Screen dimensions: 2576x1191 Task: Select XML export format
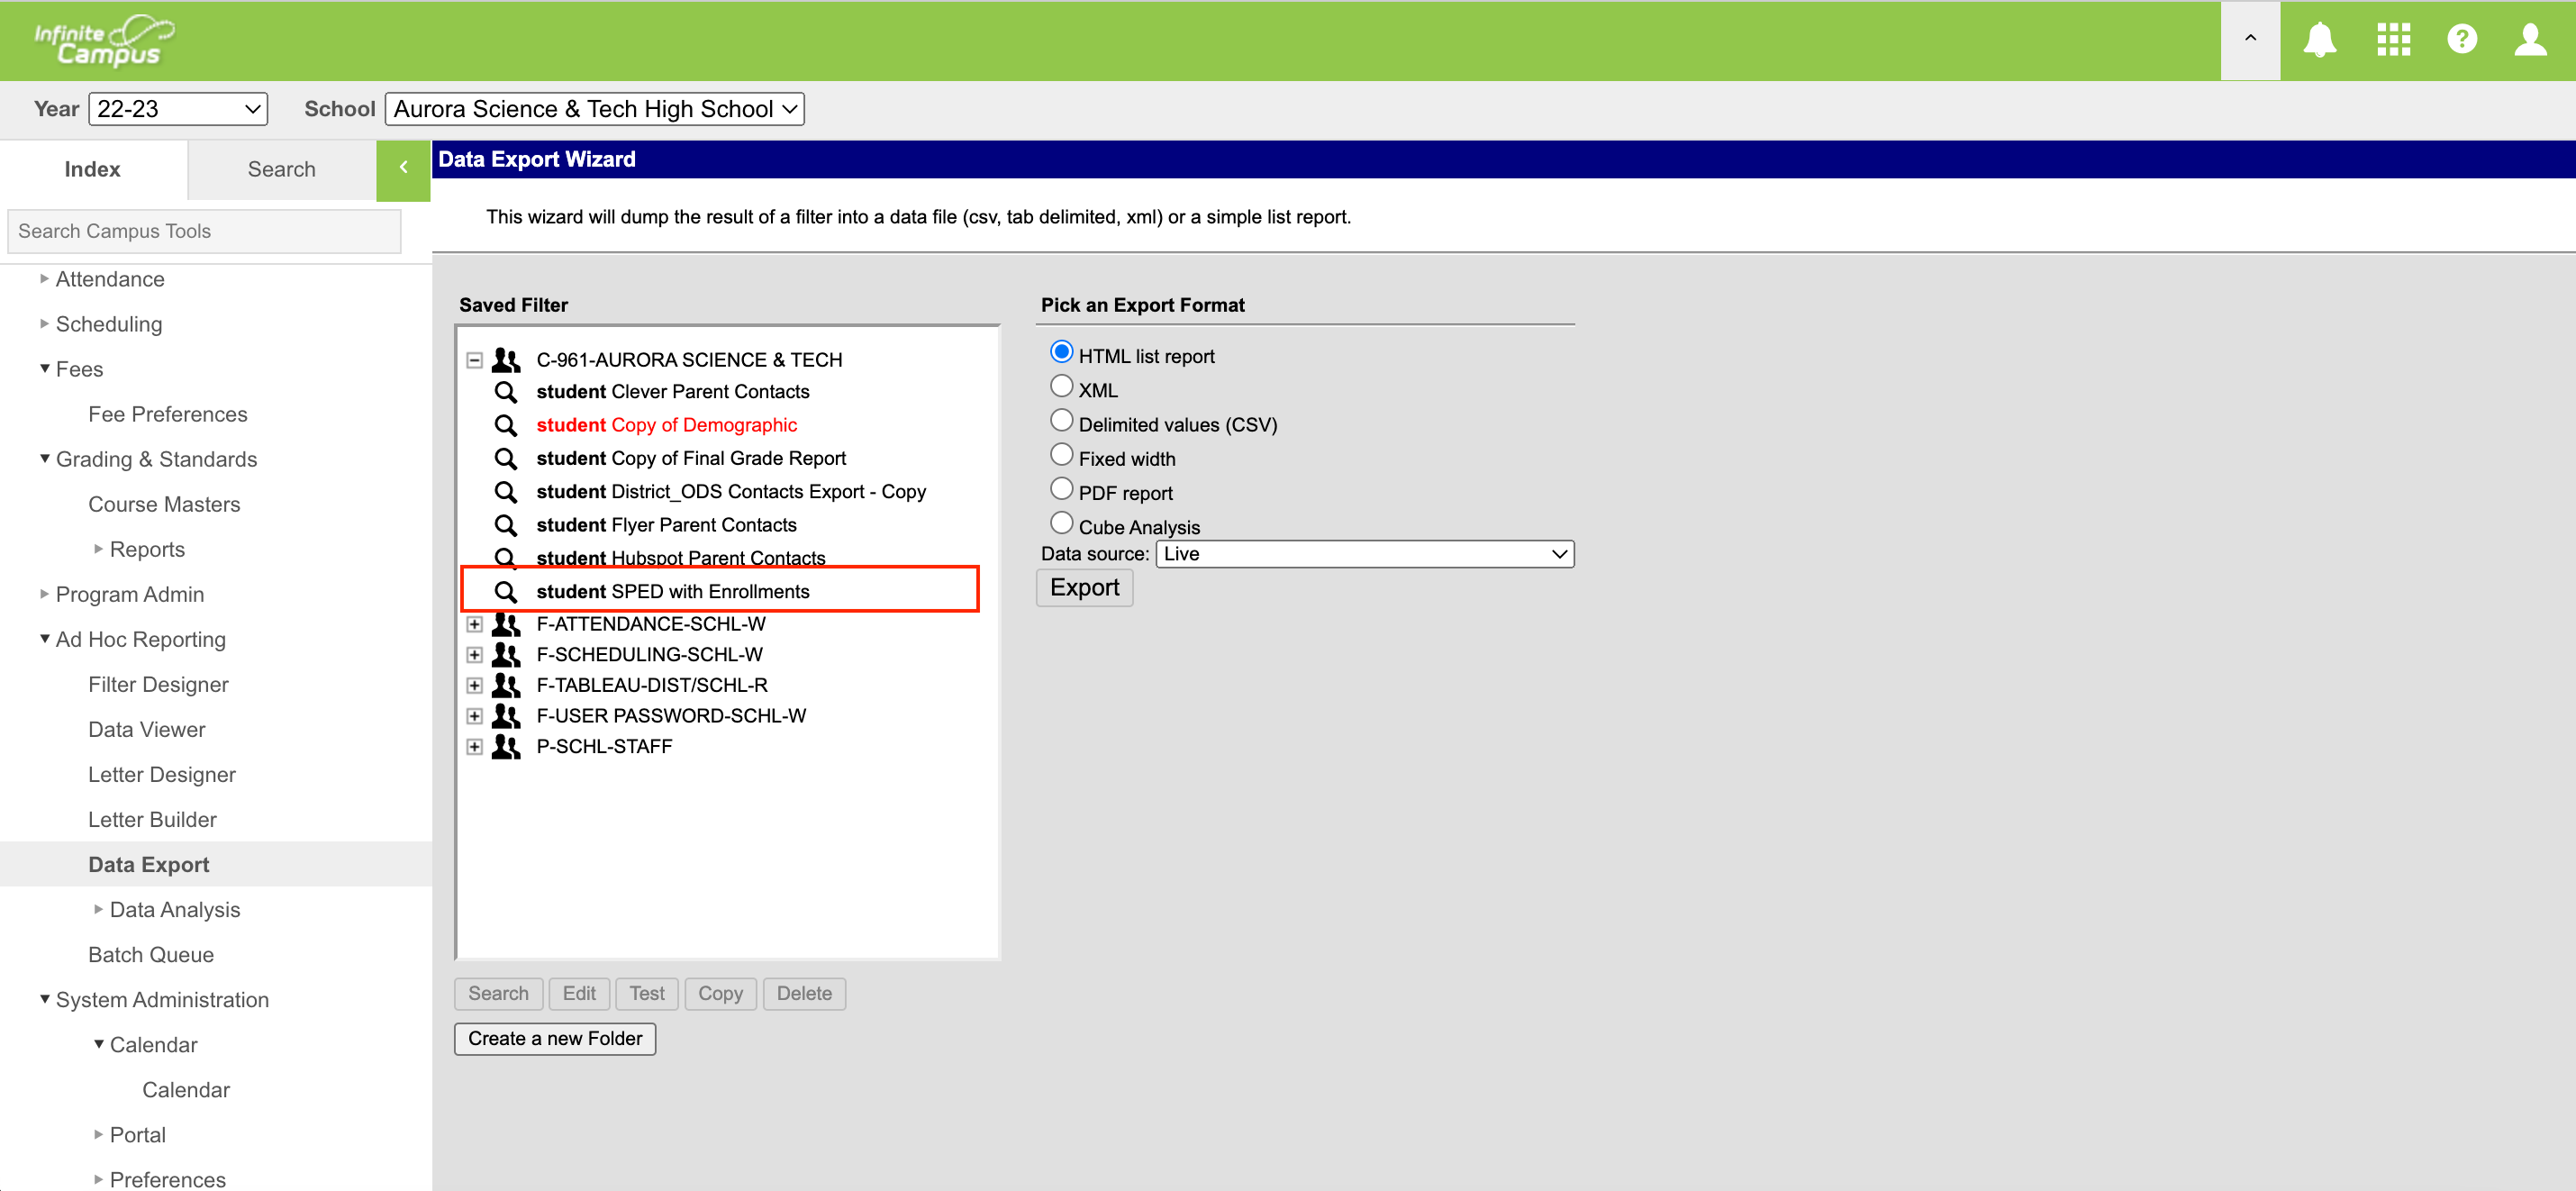pyautogui.click(x=1061, y=386)
